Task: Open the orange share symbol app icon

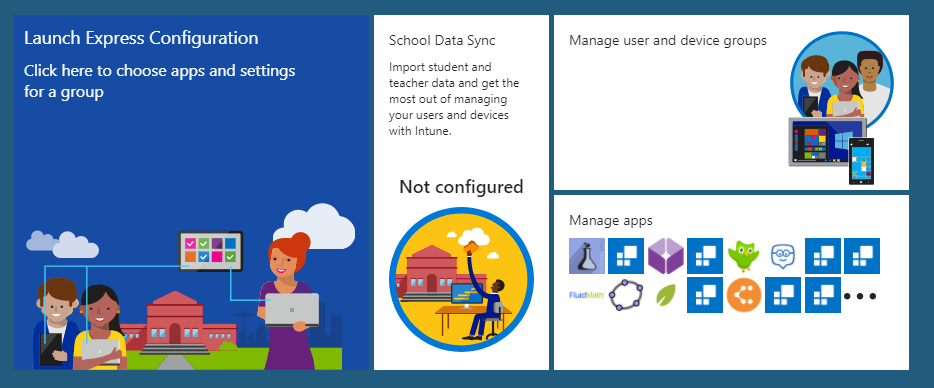Action: click(745, 294)
